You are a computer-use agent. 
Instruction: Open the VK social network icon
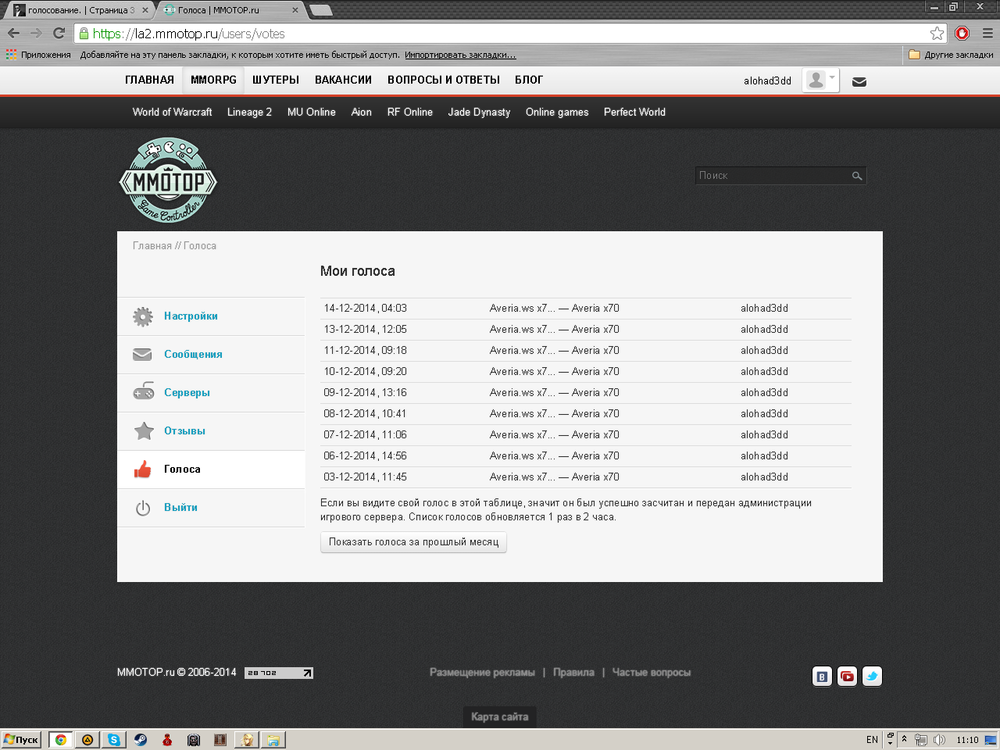coord(822,677)
